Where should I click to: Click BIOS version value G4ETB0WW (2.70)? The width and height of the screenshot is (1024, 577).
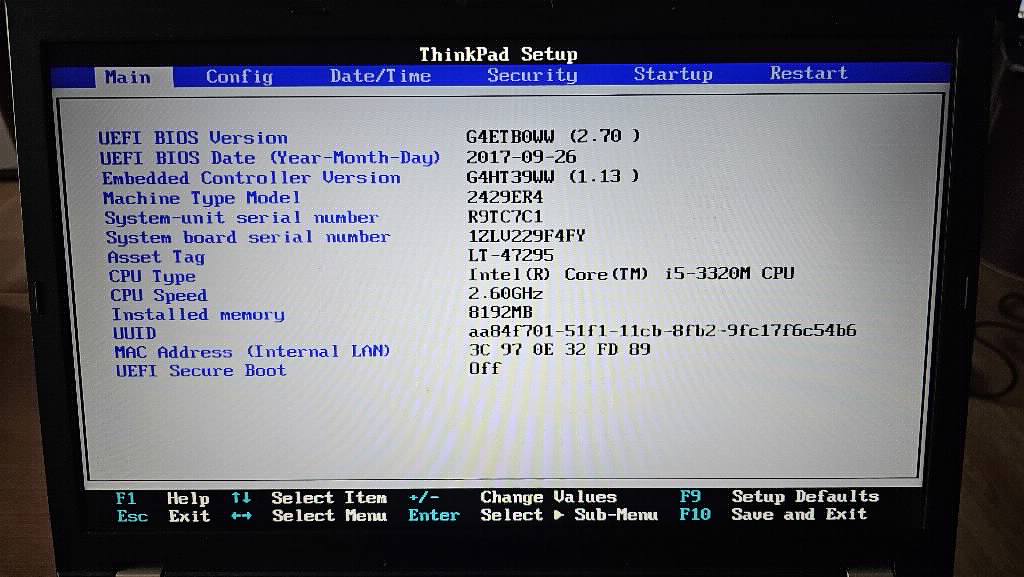pyautogui.click(x=552, y=136)
